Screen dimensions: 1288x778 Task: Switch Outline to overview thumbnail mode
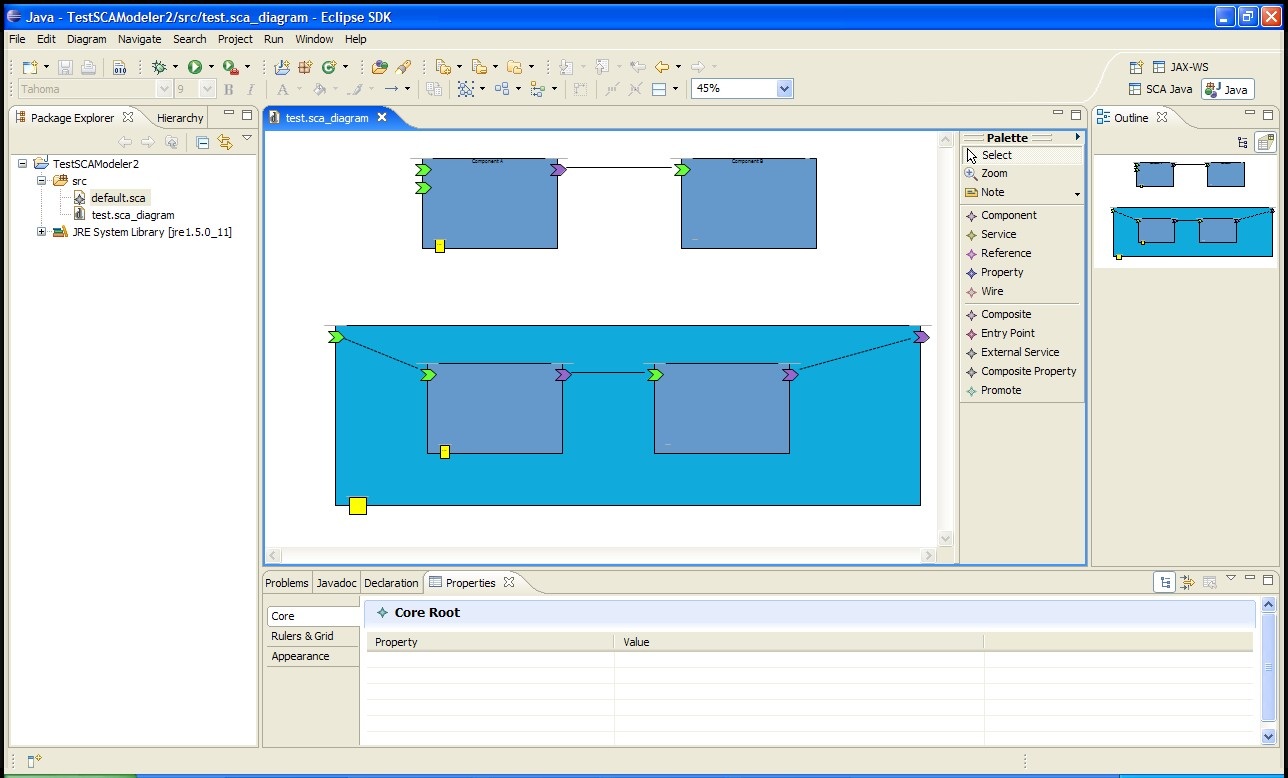pos(1265,142)
